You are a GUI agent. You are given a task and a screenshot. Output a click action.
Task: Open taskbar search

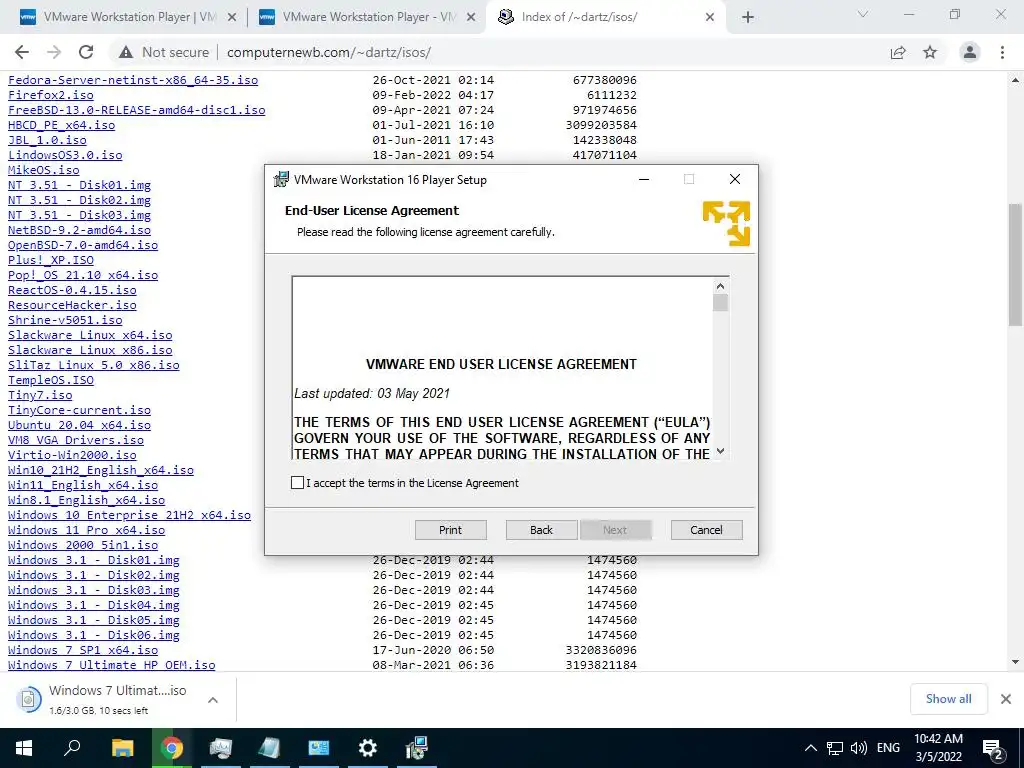[x=72, y=748]
